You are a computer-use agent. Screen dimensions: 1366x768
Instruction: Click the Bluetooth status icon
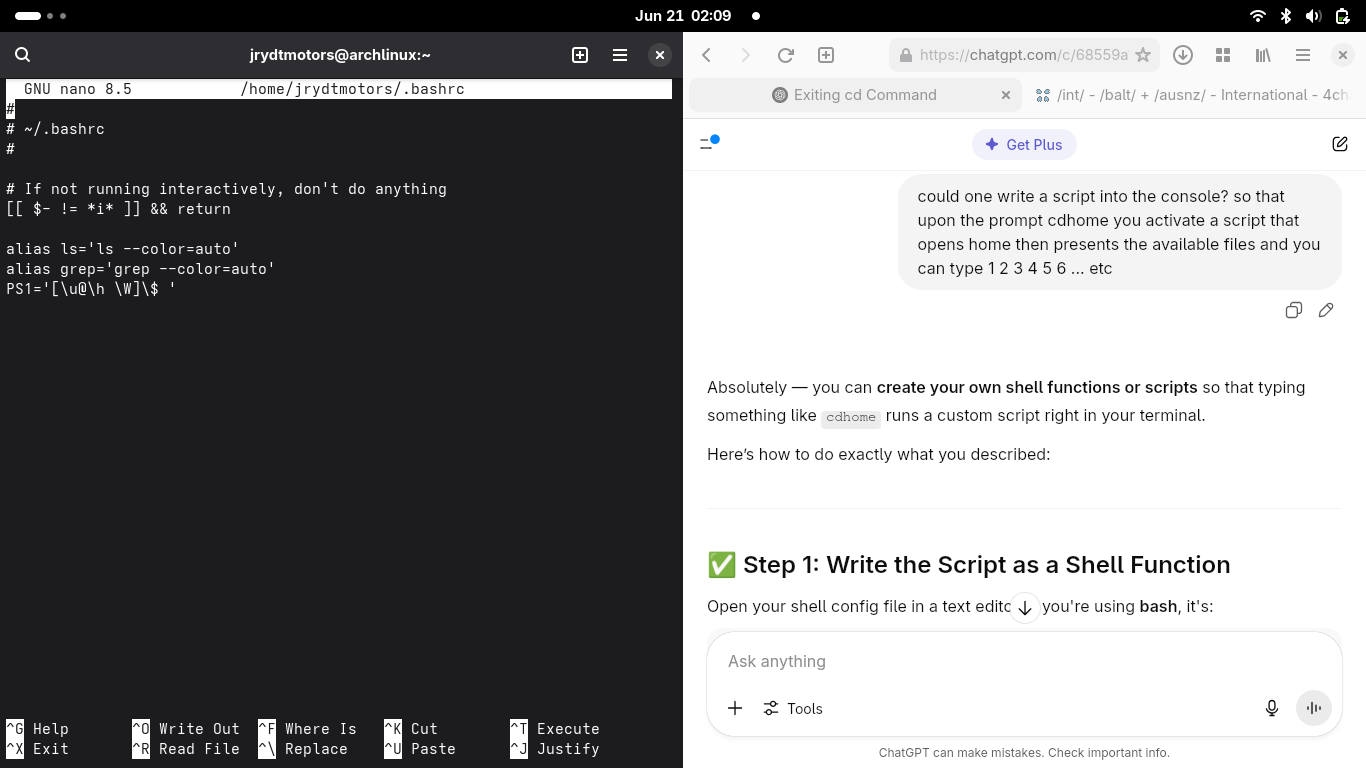(x=1287, y=16)
